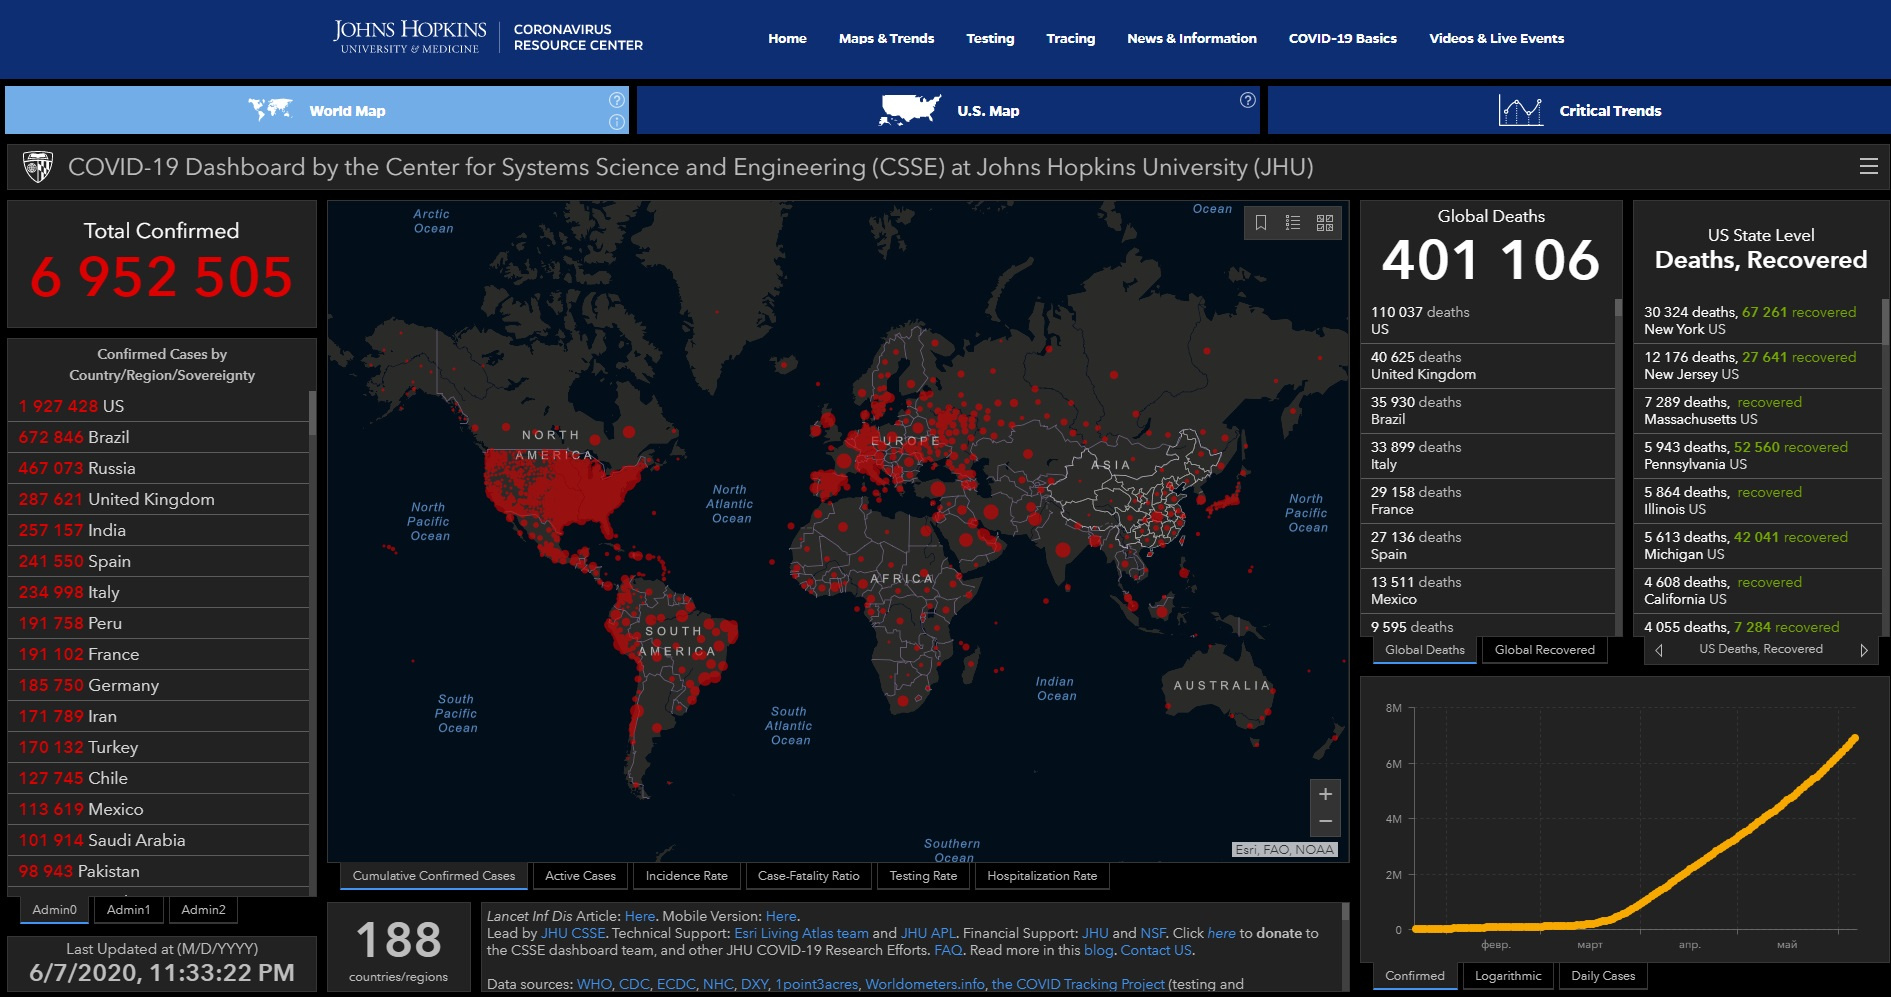Open the info (i) icon on World Map tab
The height and width of the screenshot is (997, 1891).
click(x=617, y=122)
